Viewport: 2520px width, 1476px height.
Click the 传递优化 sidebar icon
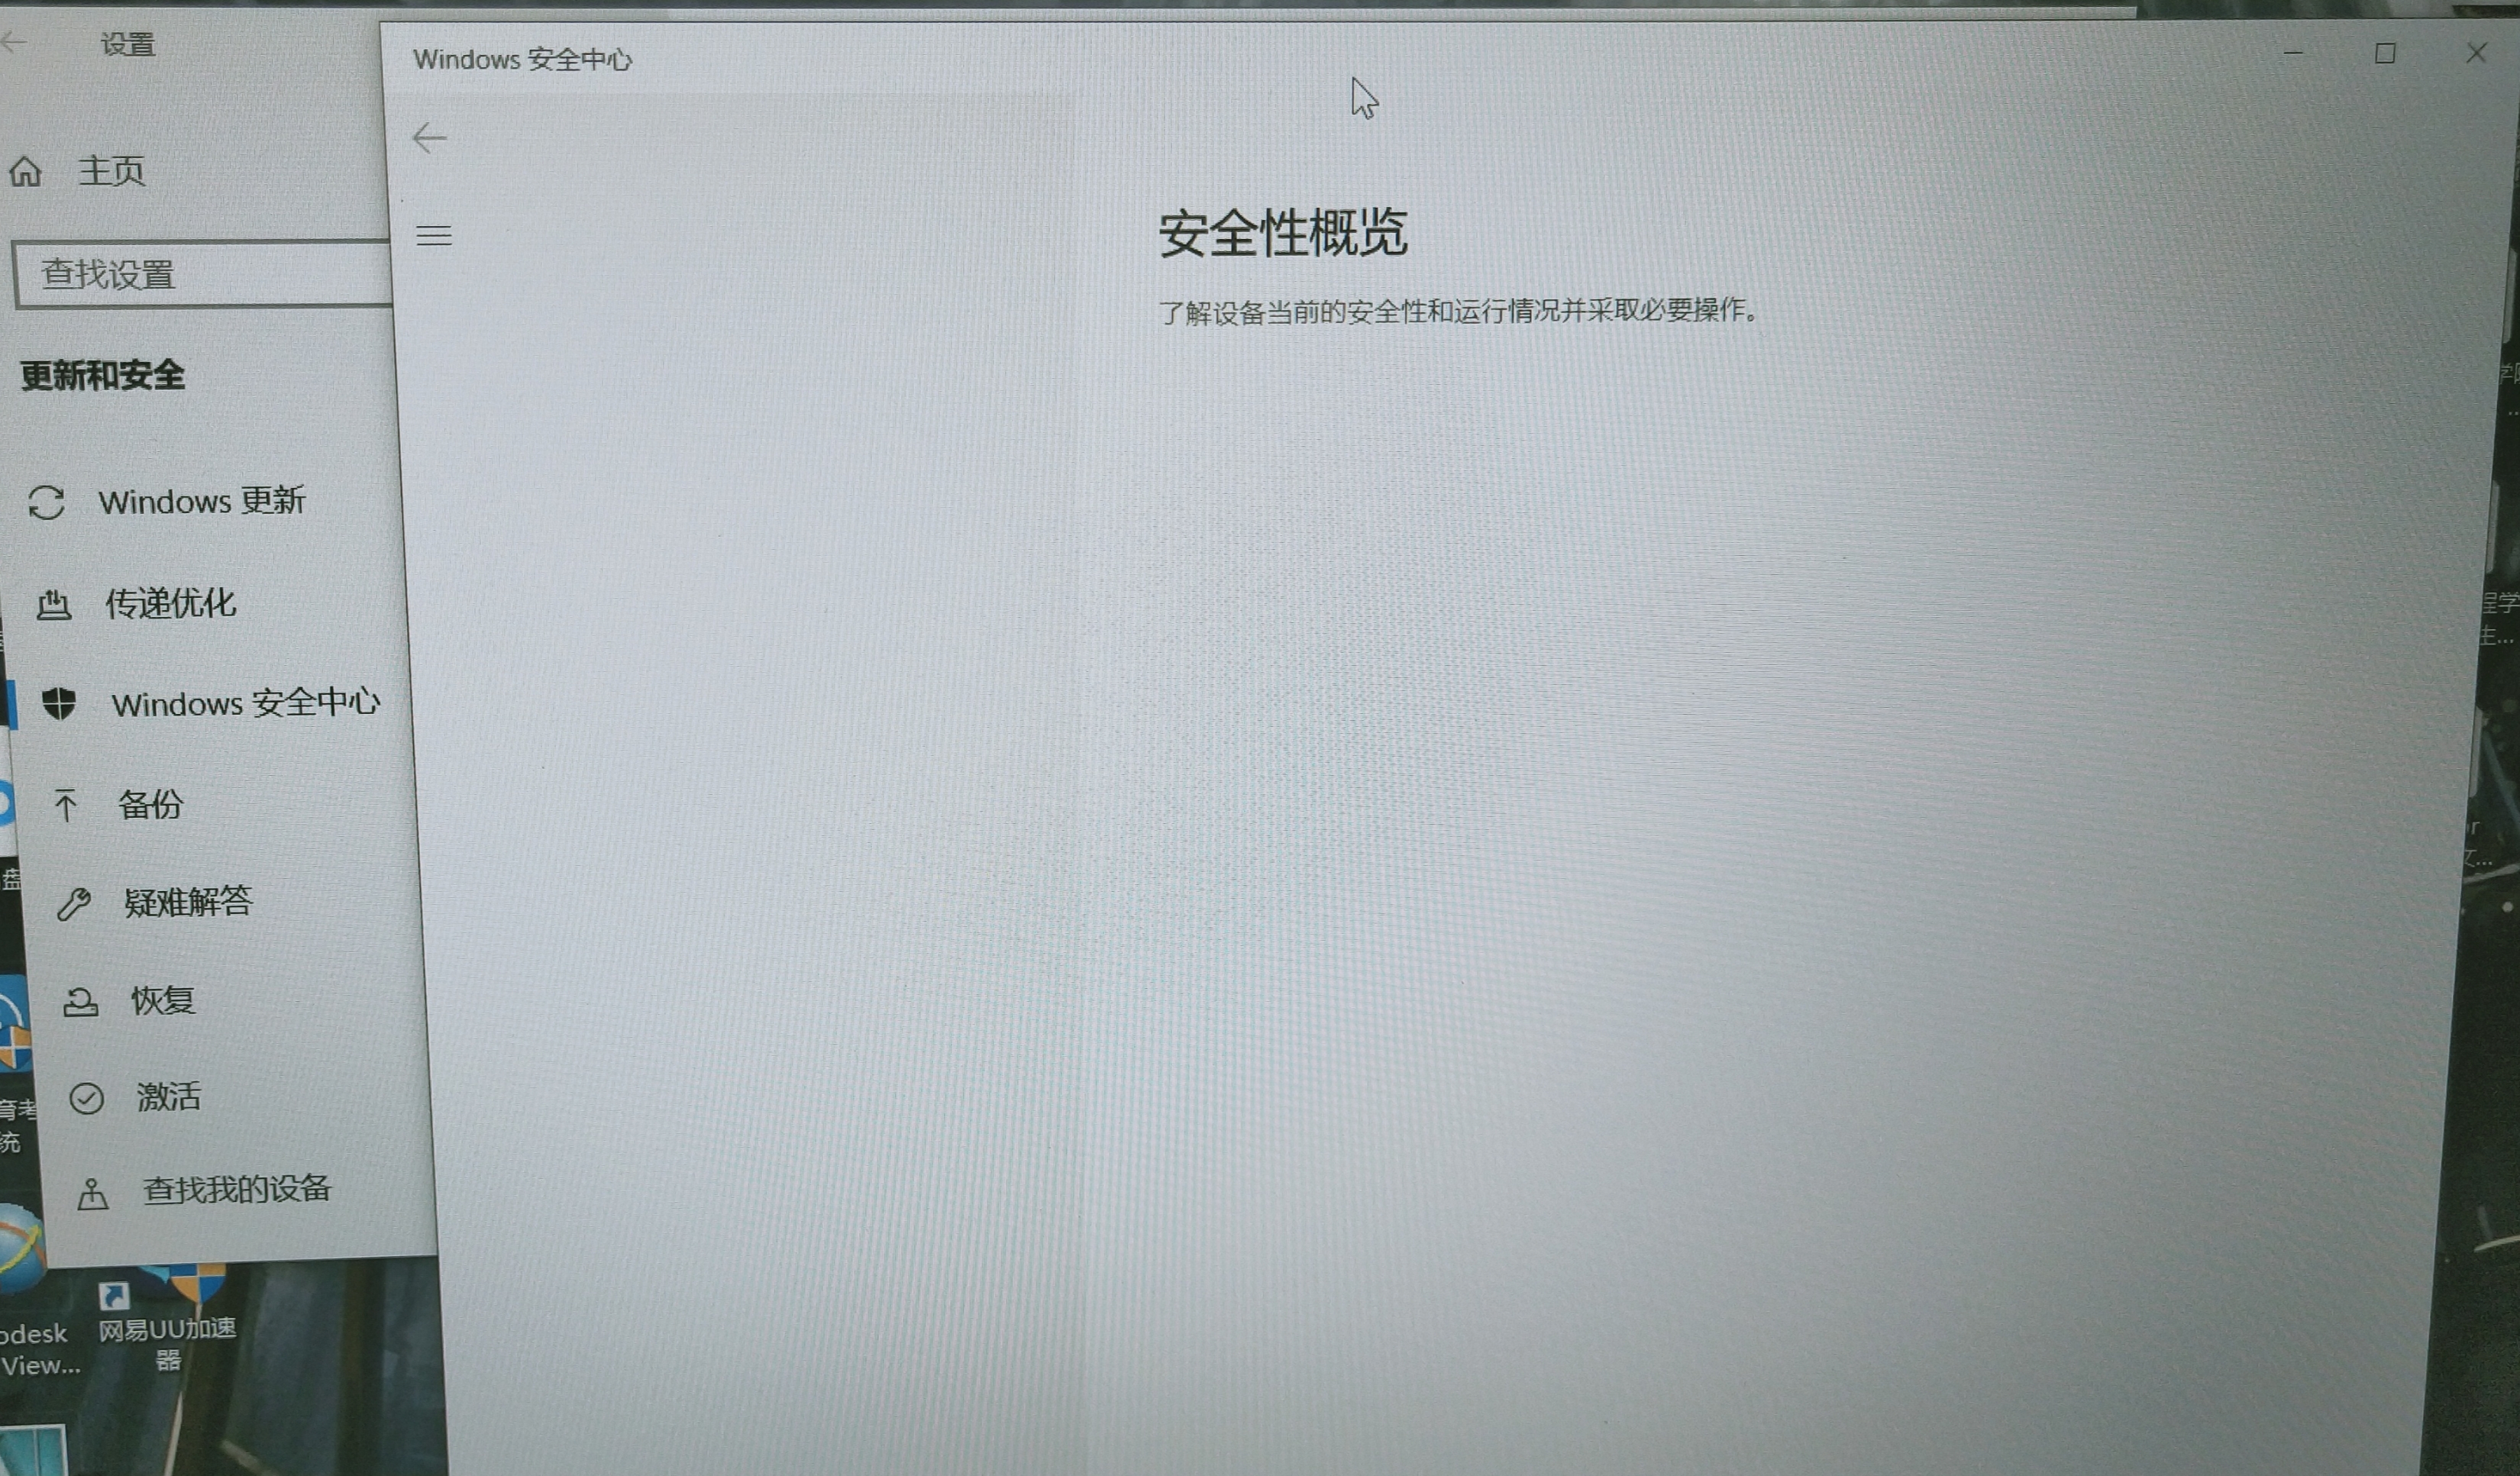[53, 604]
